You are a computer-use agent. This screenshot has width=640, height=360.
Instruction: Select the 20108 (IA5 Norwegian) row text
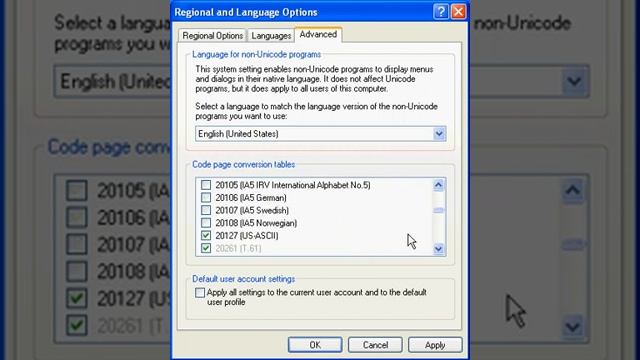(256, 223)
